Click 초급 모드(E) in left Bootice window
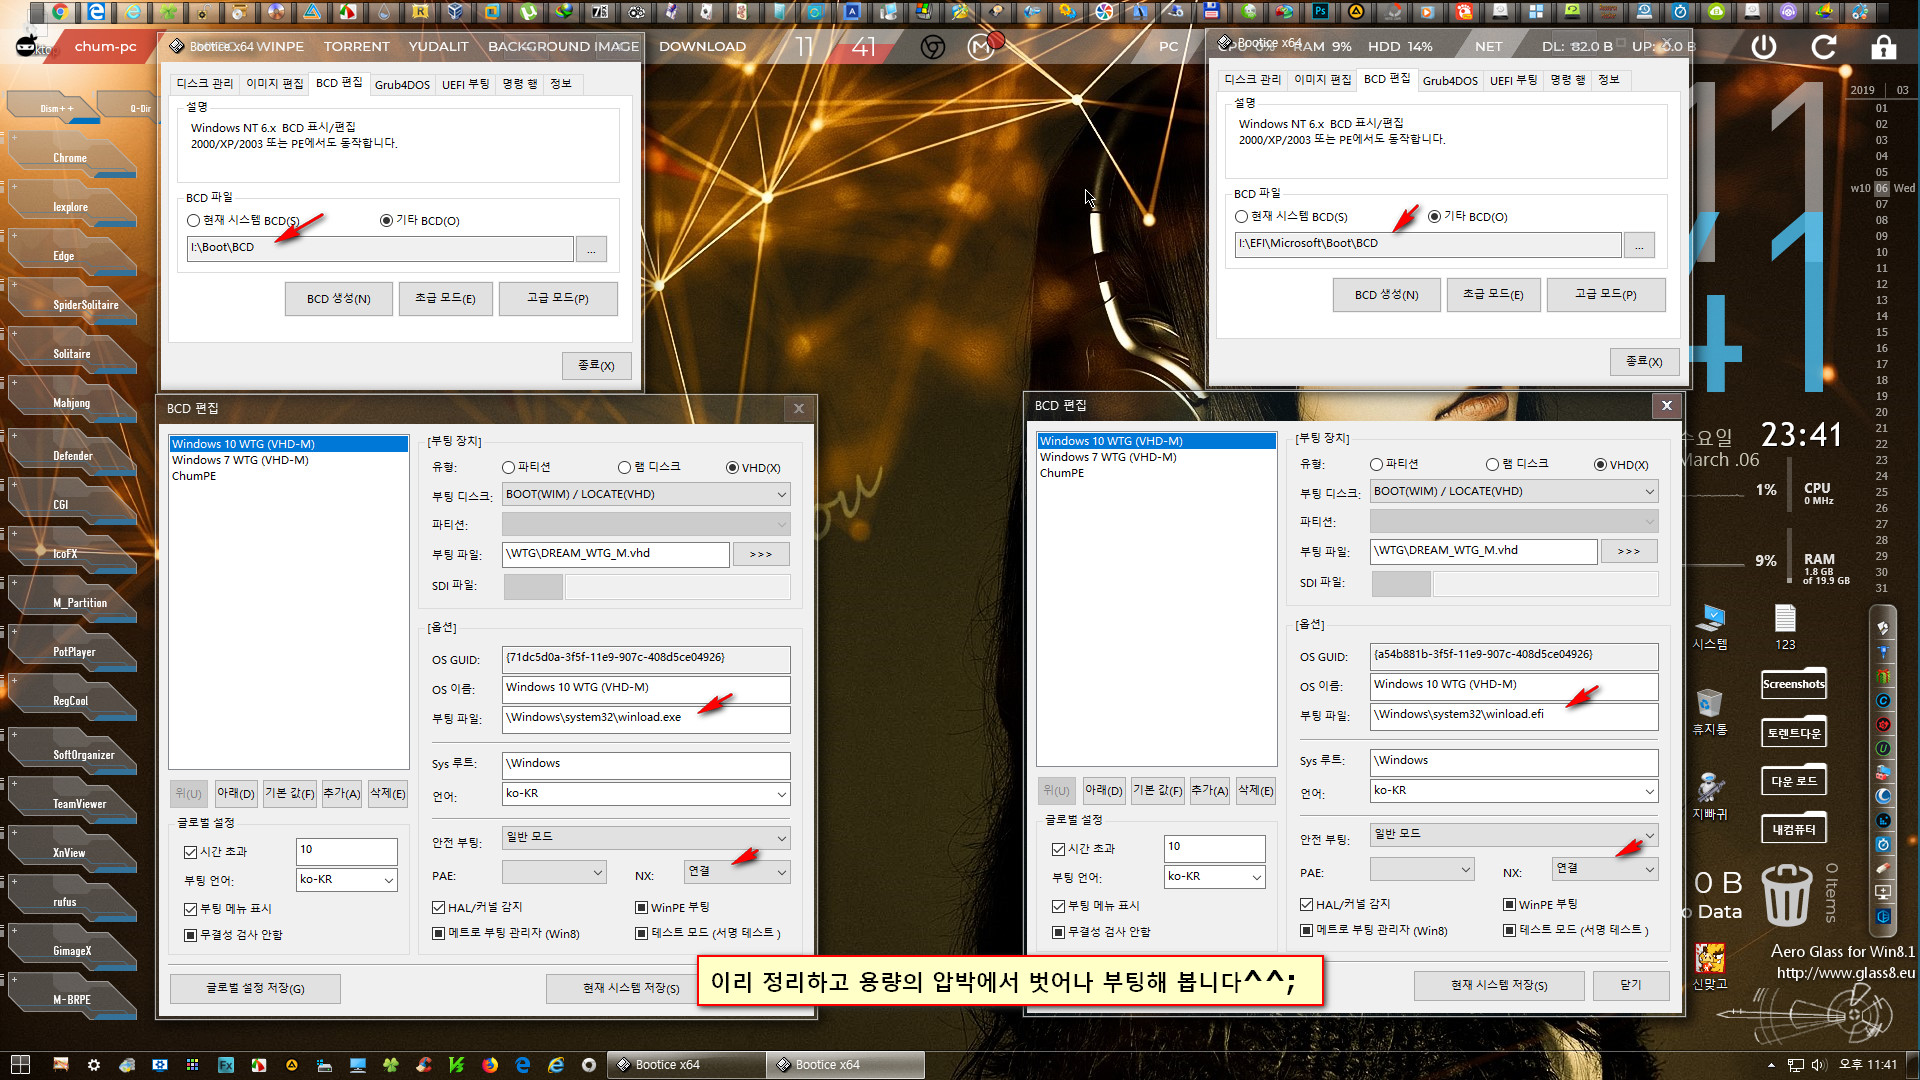This screenshot has height=1080, width=1920. point(445,298)
